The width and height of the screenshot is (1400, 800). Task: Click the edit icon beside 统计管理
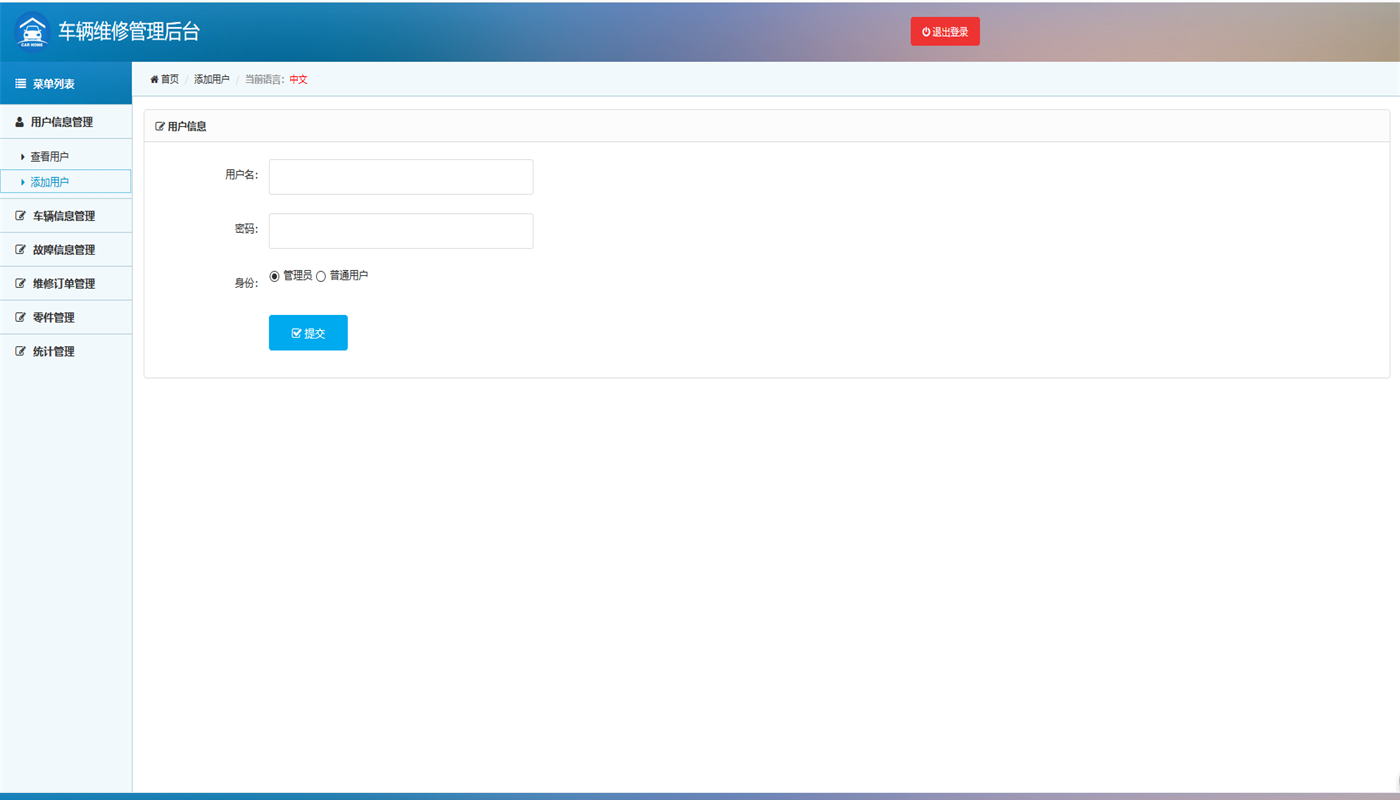click(x=21, y=352)
